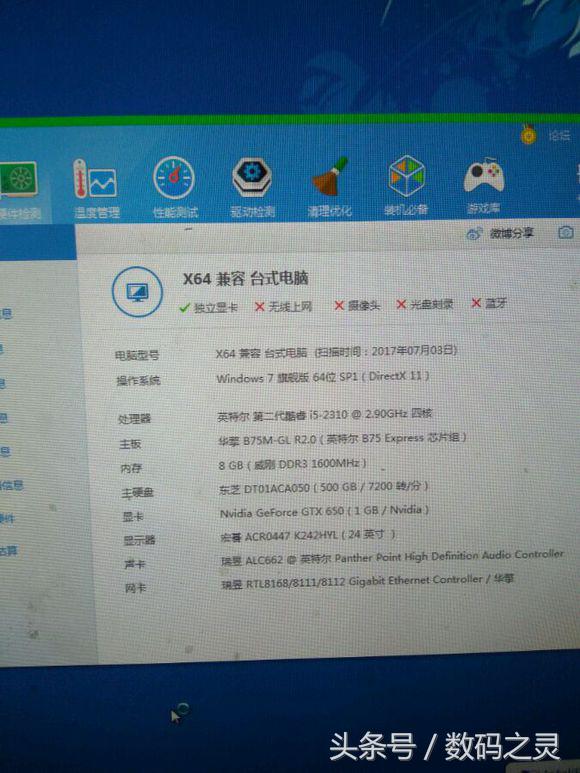Open the 温度管理 temperature management tool
580x773 pixels.
[x=97, y=189]
